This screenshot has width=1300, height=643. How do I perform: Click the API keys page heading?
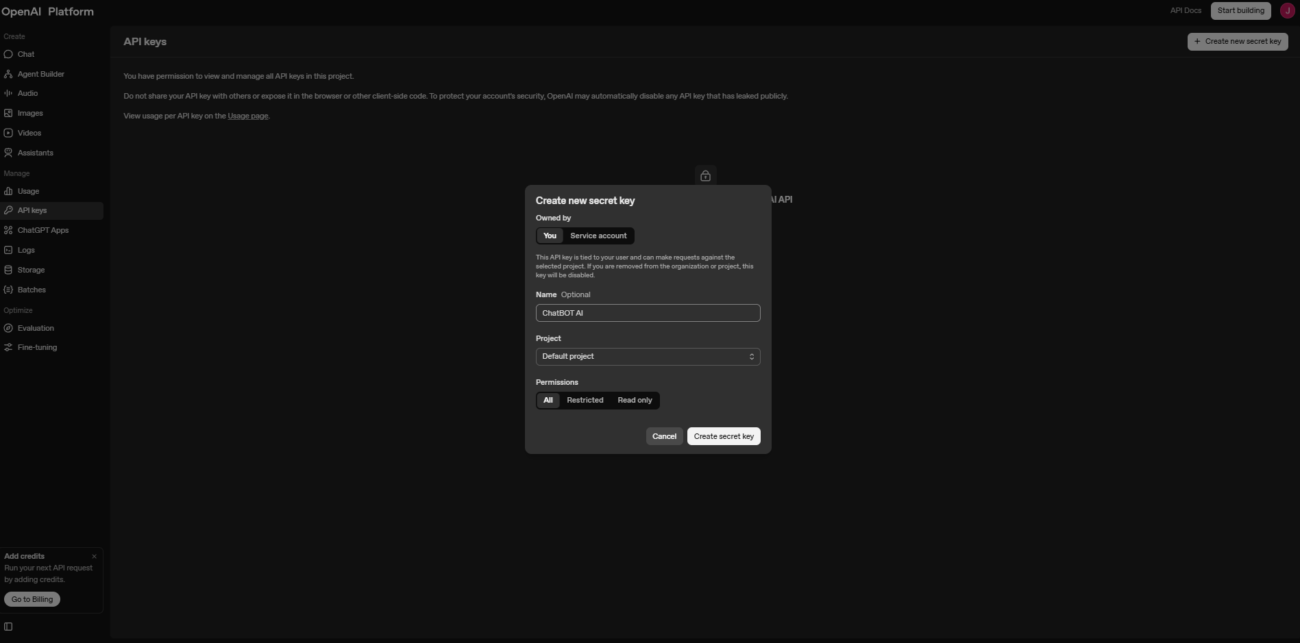point(145,42)
